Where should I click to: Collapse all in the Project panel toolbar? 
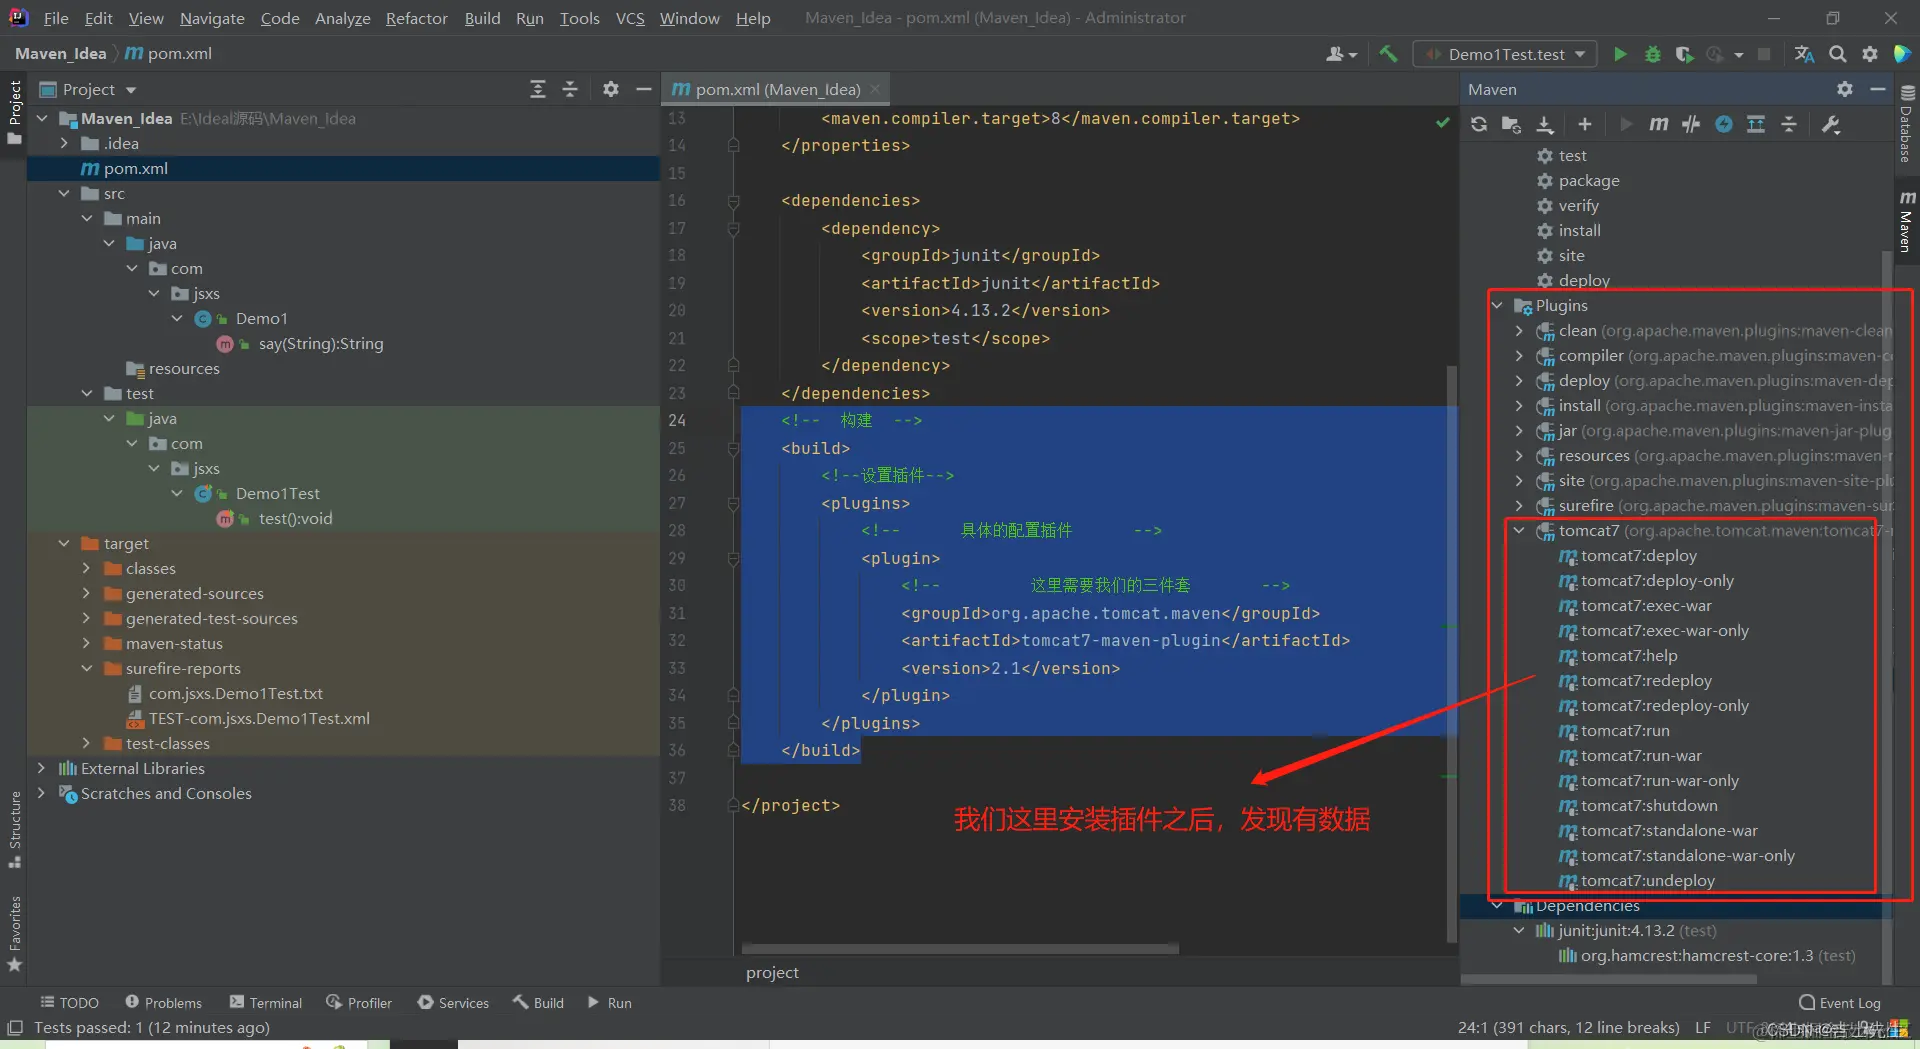[570, 89]
